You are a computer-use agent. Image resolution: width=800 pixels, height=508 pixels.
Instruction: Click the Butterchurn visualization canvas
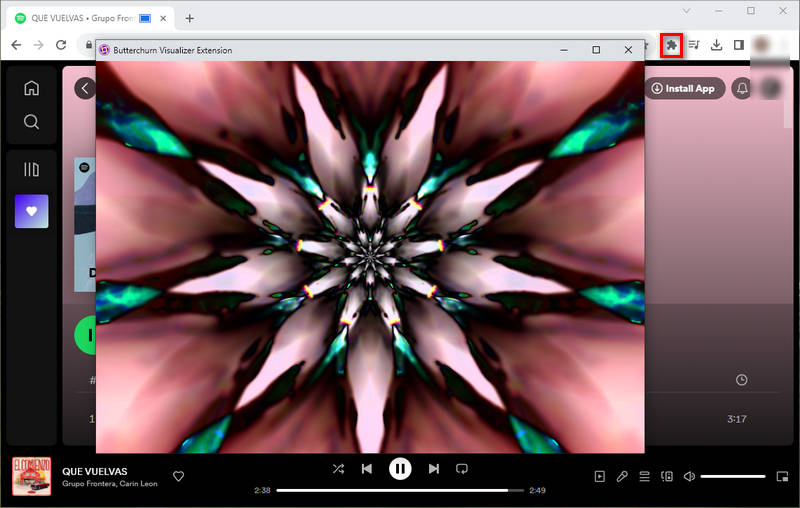(x=370, y=257)
